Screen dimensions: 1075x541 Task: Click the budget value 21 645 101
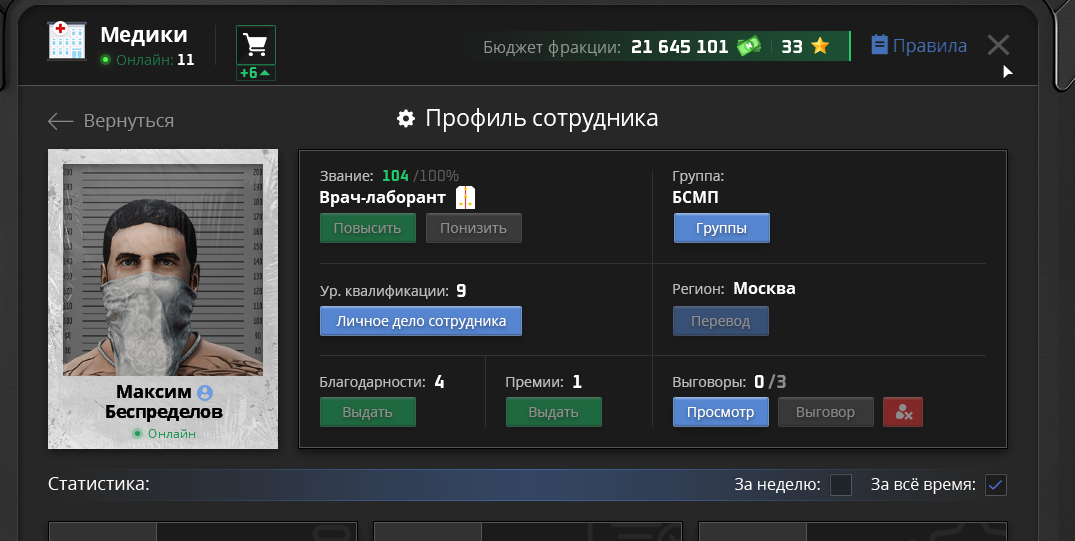(679, 47)
